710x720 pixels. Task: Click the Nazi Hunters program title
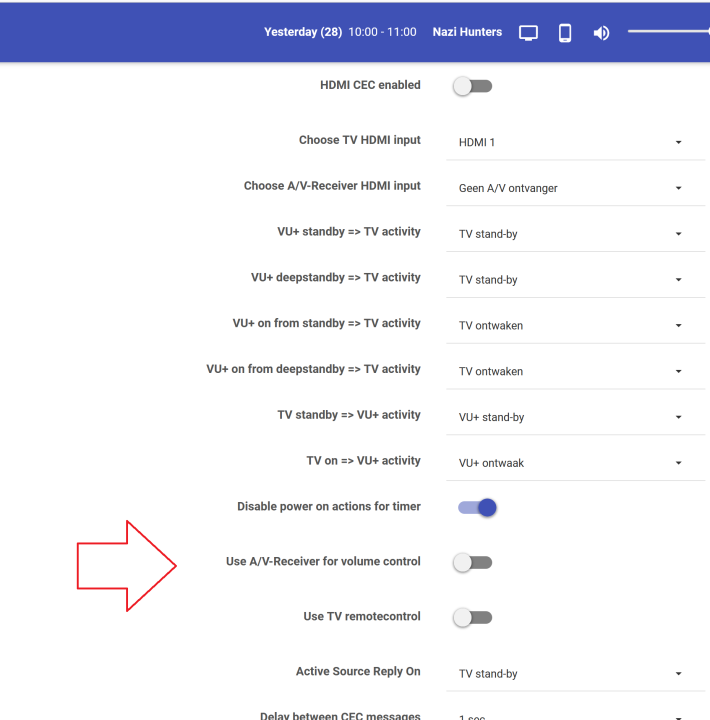467,32
